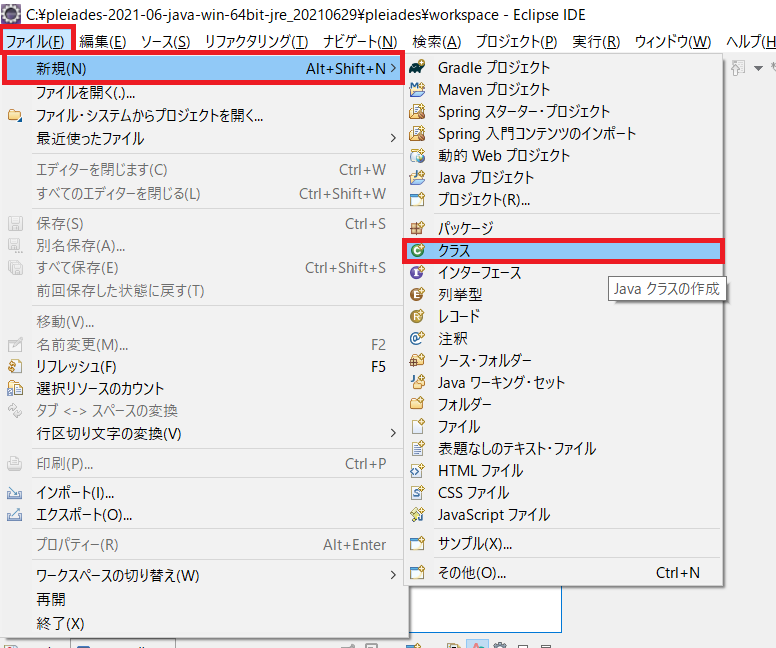Viewport: 776px width, 648px height.
Task: Click the Alt+Shift+N shortcut label
Action: 345,68
